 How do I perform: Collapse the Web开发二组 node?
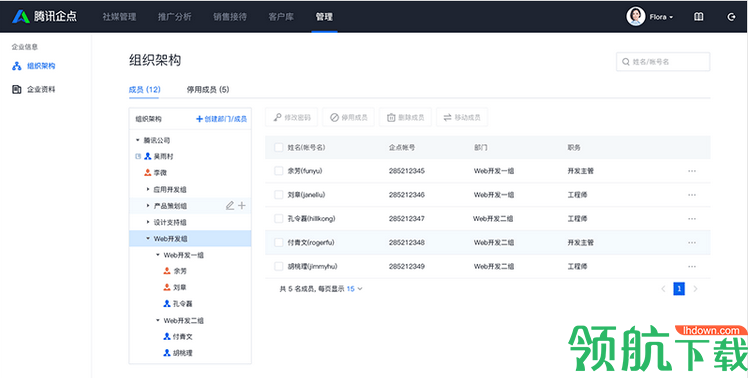coord(158,320)
